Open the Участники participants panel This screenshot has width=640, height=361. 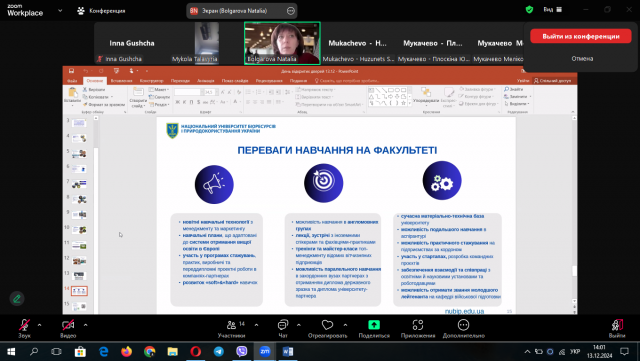[x=231, y=328]
